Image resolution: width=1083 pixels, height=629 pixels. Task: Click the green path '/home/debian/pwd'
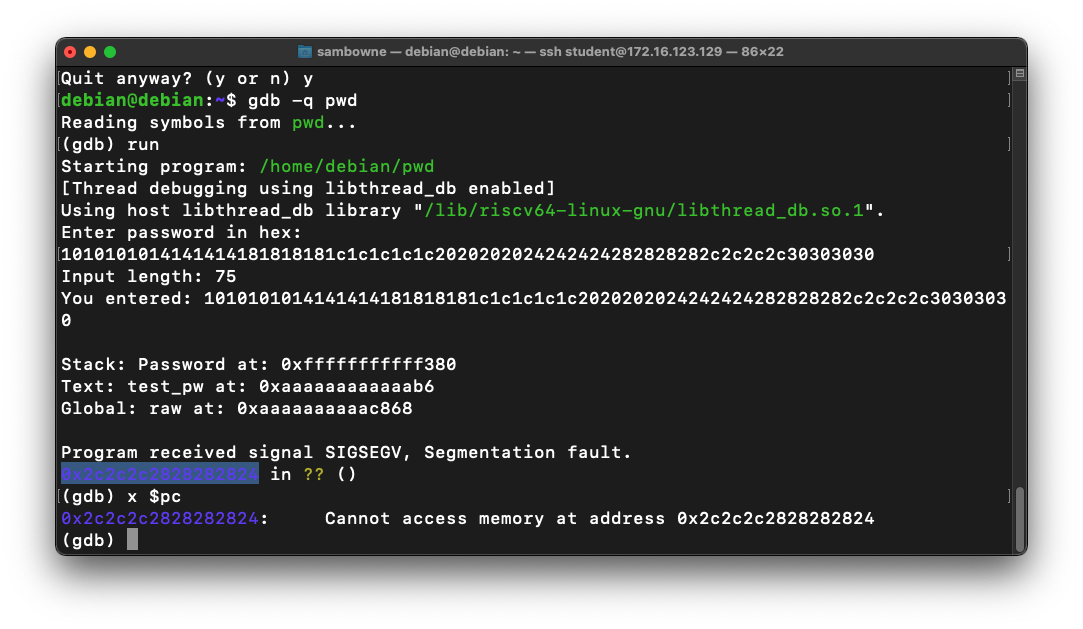click(347, 166)
